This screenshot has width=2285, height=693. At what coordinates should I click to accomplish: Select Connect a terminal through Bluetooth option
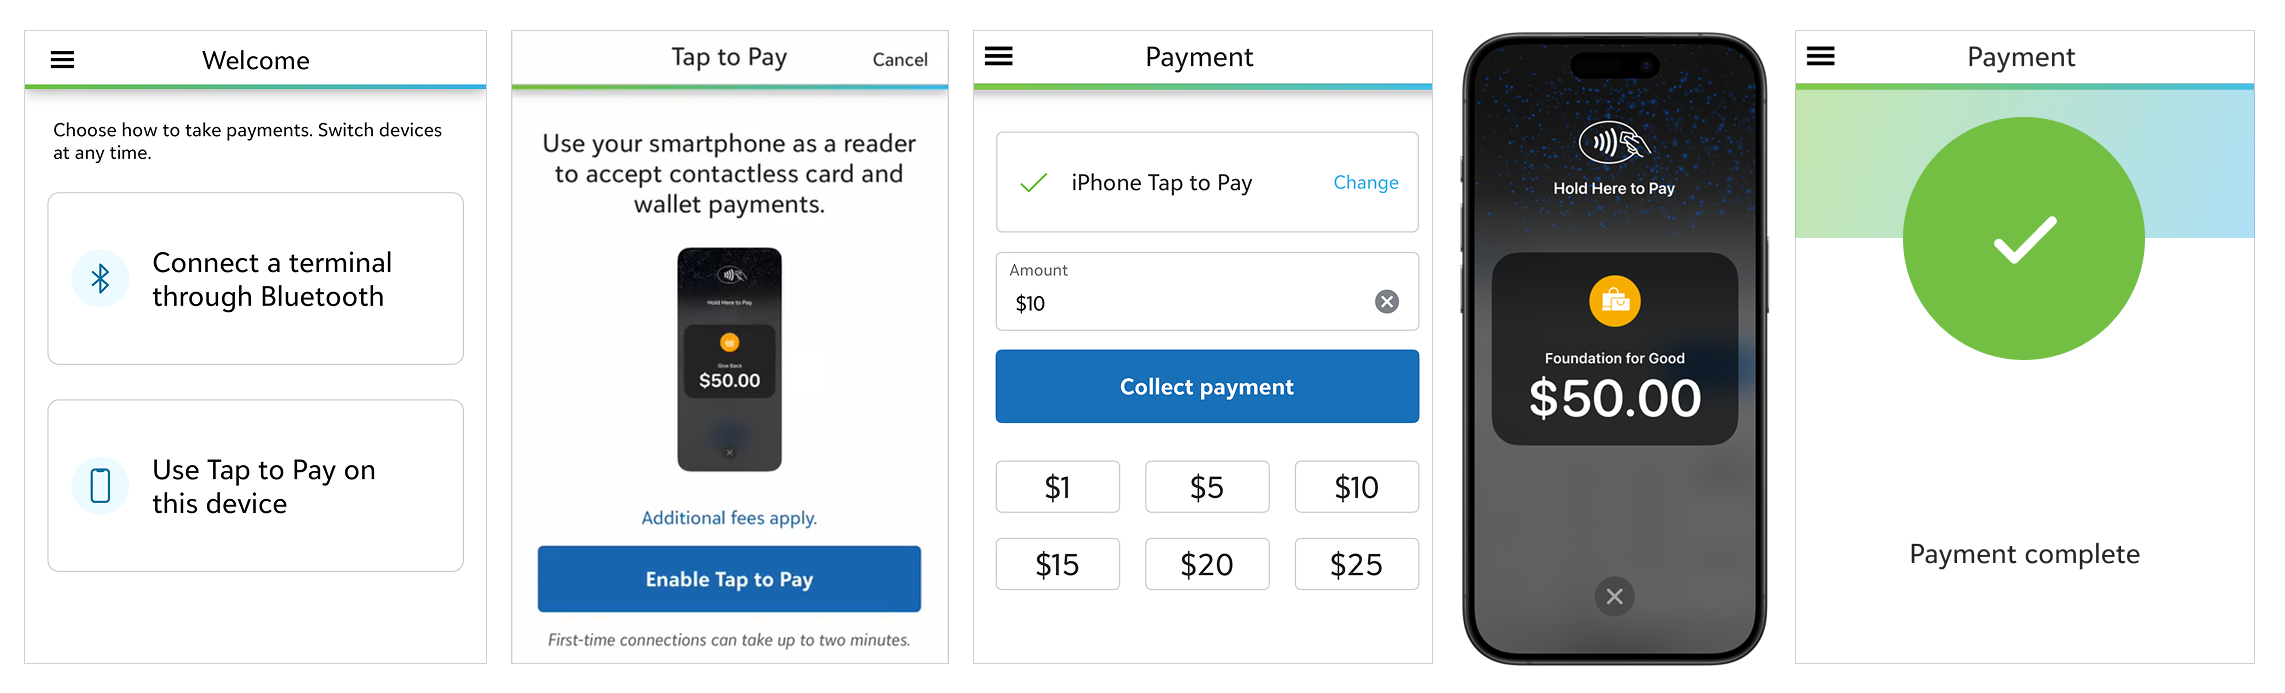tap(255, 279)
